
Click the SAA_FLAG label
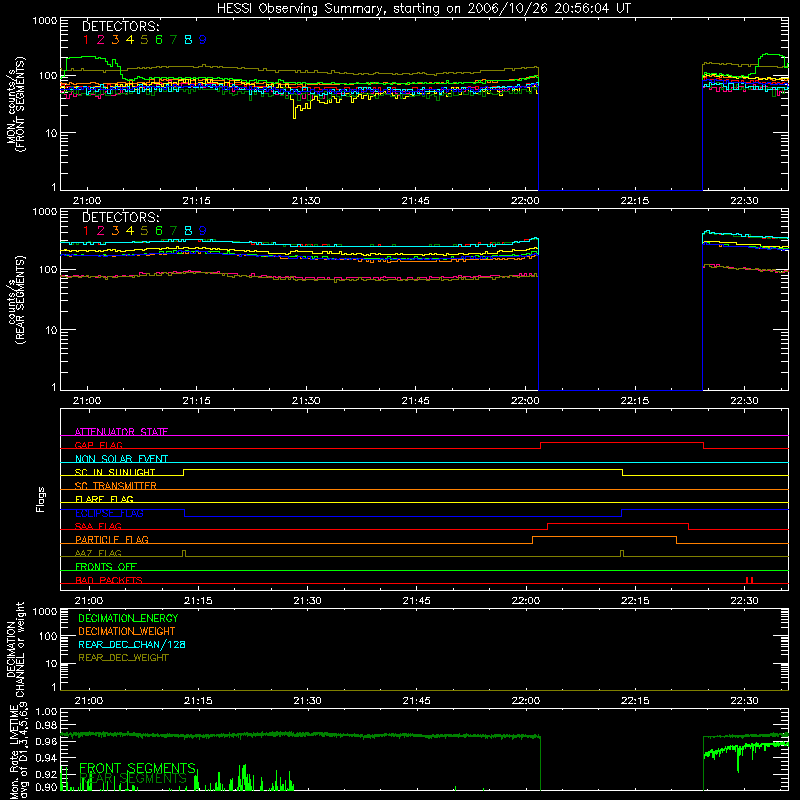[98, 526]
